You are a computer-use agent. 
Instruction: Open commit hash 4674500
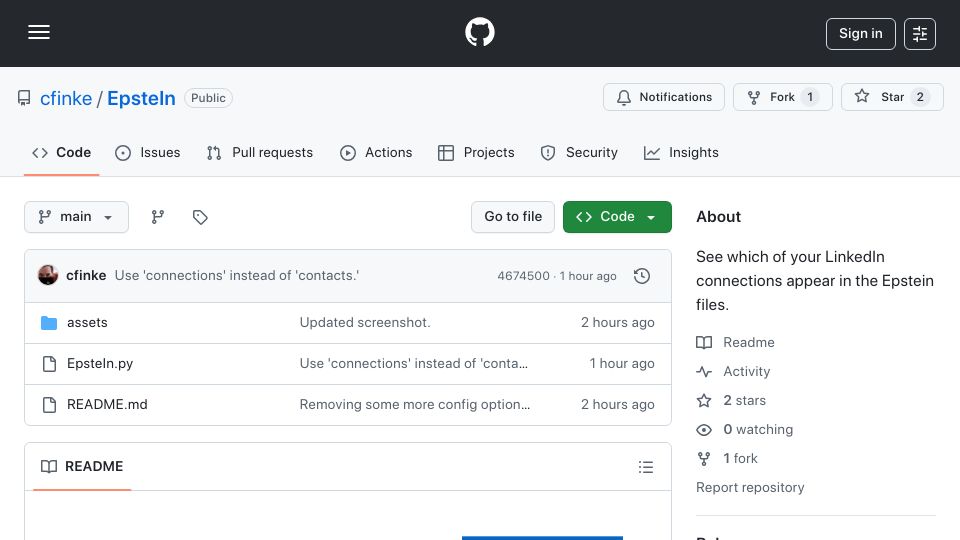(523, 276)
